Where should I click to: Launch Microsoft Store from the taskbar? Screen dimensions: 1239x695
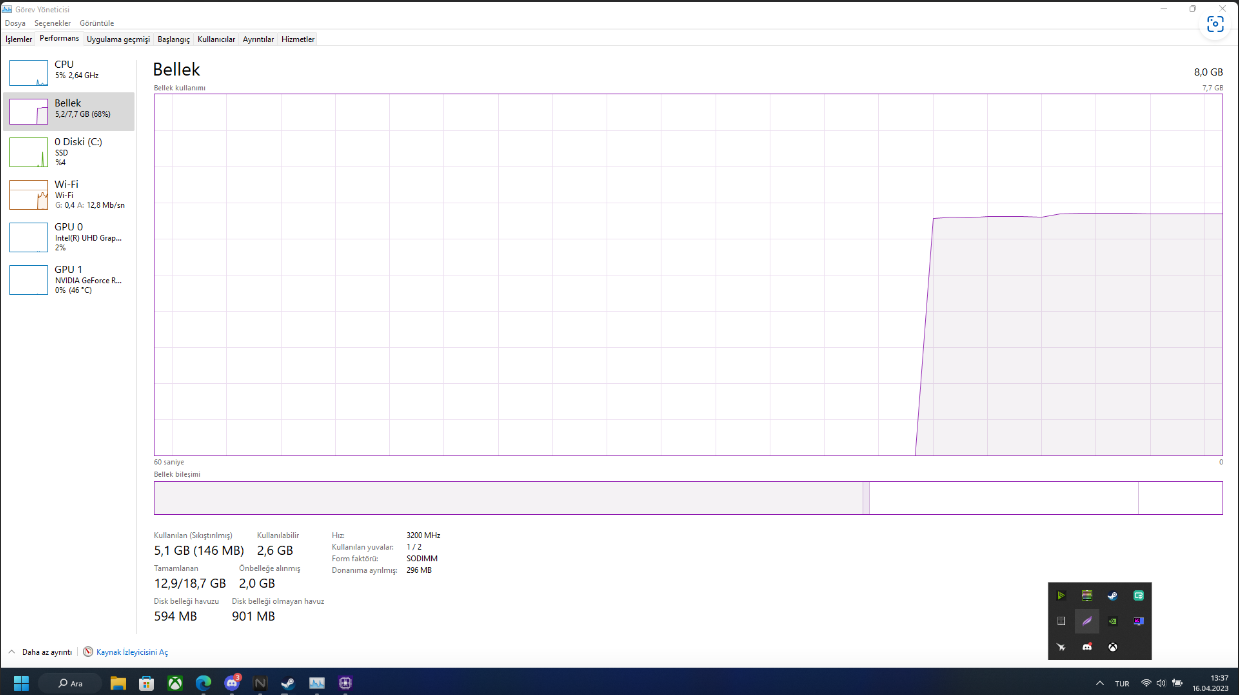(x=146, y=683)
